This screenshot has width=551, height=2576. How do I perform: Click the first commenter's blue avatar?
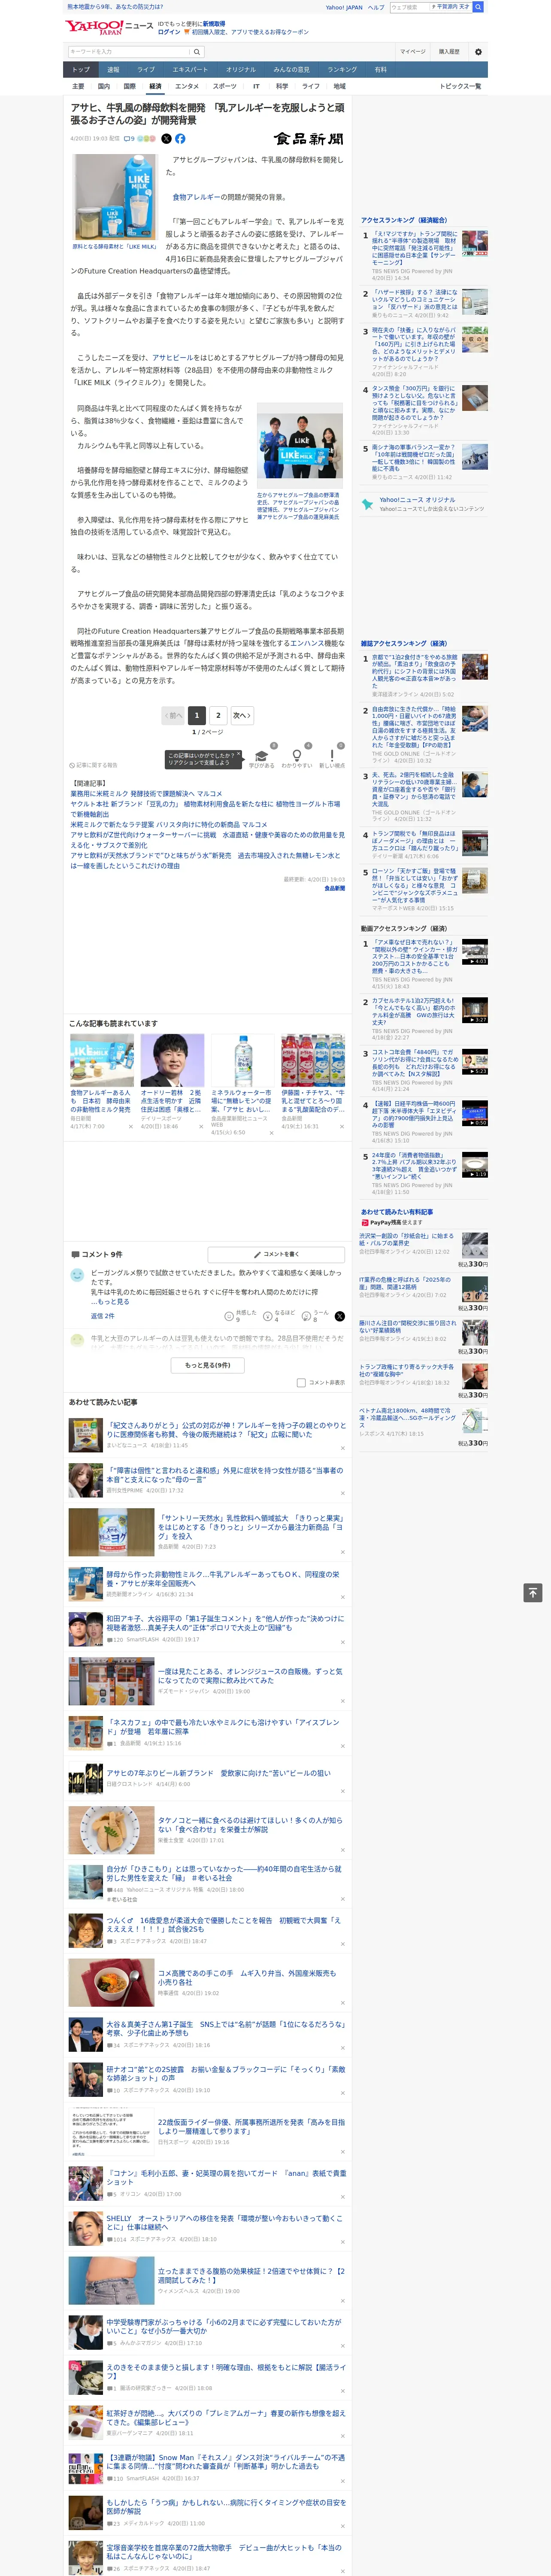pyautogui.click(x=77, y=1275)
